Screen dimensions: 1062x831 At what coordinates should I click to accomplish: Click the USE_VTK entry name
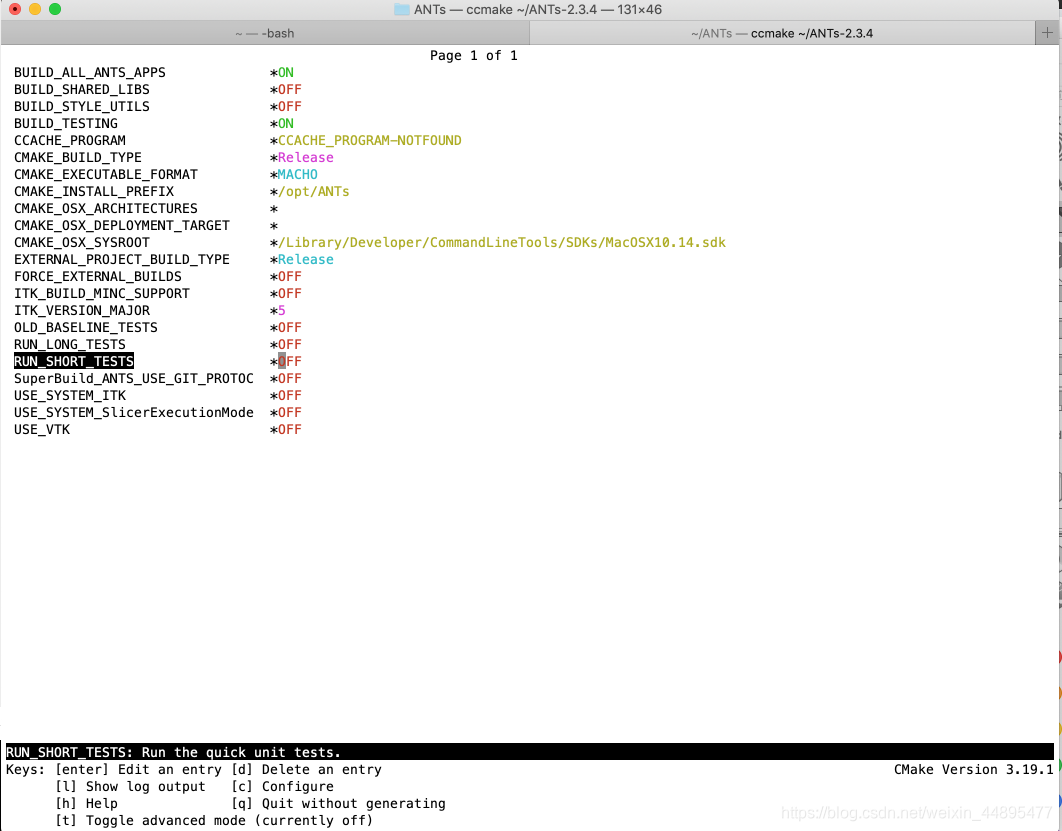coord(42,429)
